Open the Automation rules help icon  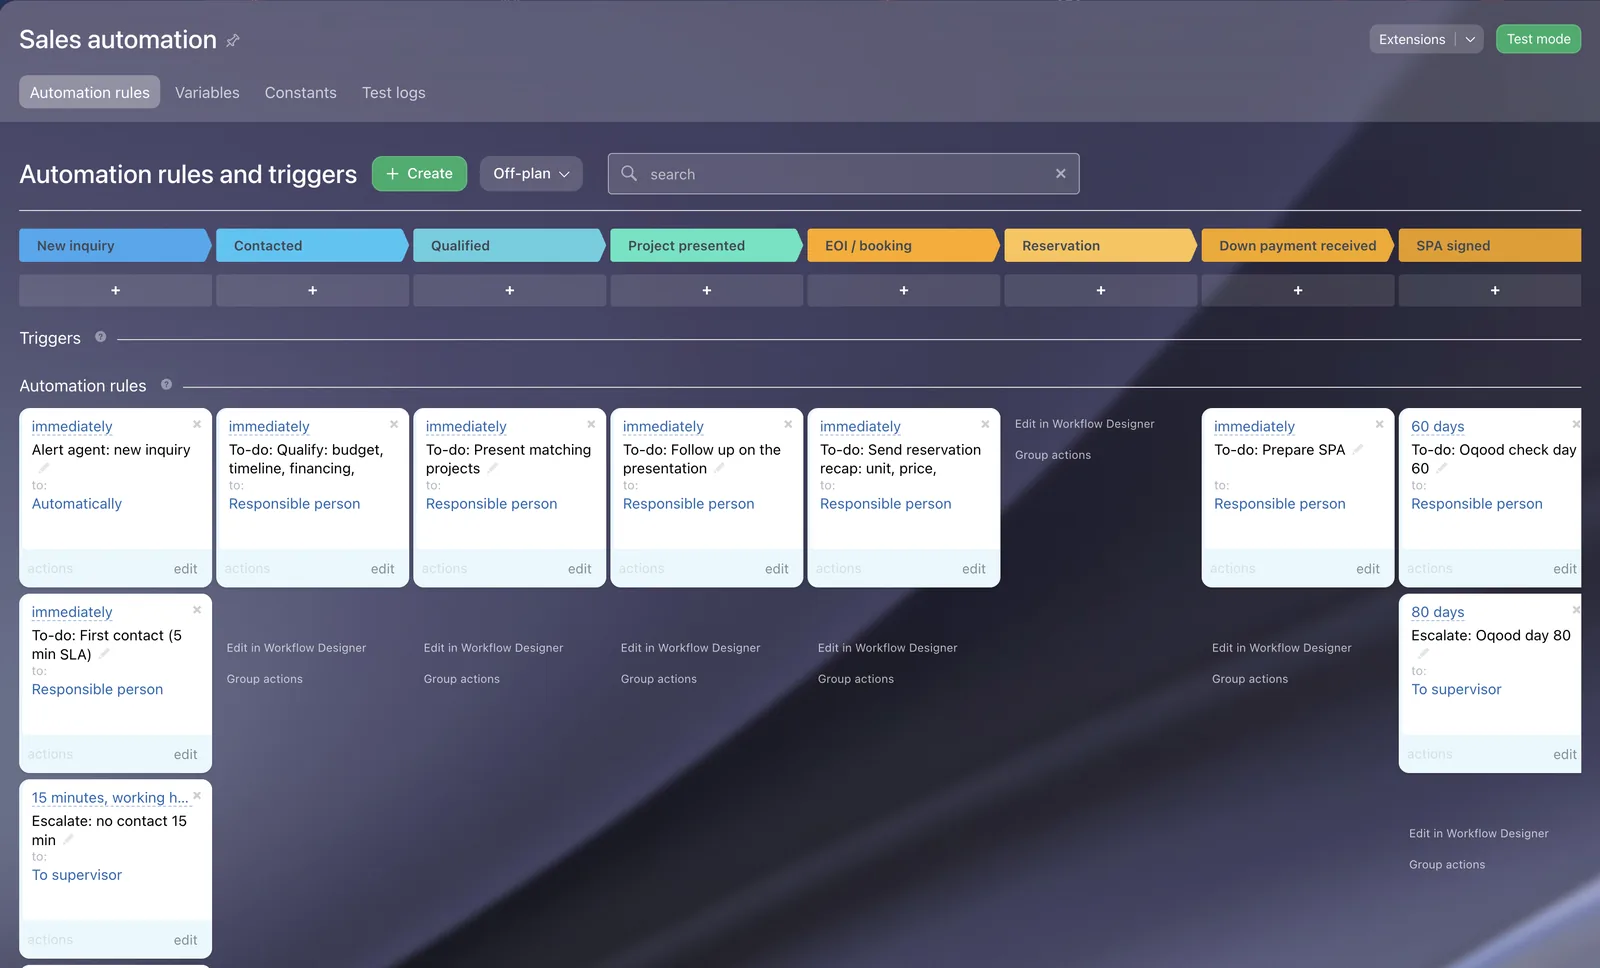click(166, 385)
